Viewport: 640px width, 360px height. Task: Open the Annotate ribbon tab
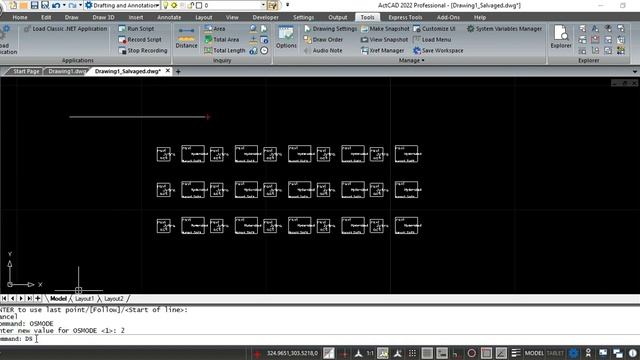169,17
